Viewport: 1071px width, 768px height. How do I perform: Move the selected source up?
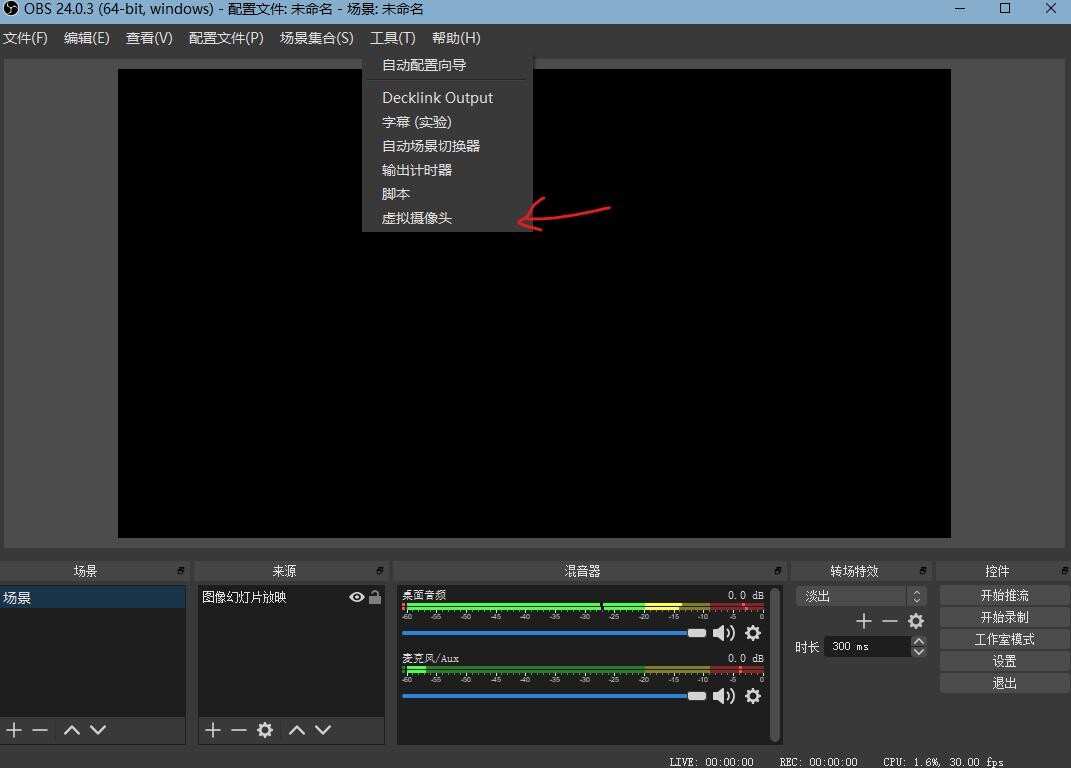click(x=297, y=730)
